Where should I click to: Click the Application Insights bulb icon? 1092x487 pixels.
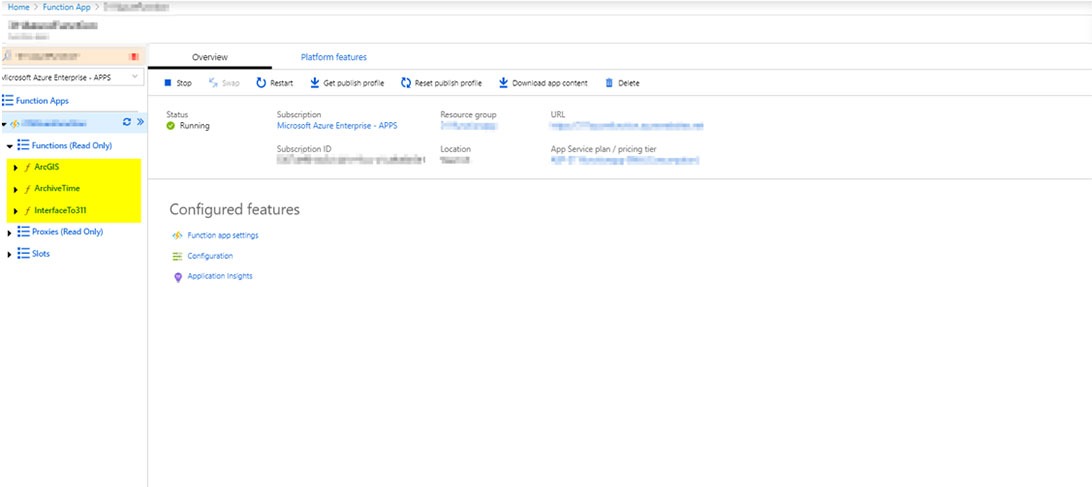pyautogui.click(x=178, y=277)
